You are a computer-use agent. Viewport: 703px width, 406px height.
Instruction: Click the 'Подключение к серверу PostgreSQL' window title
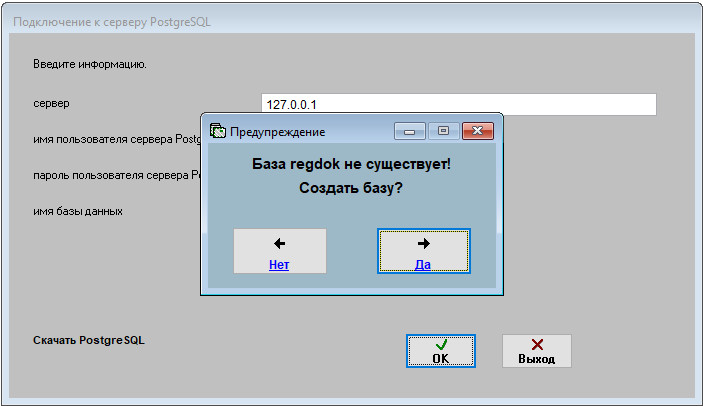[112, 22]
